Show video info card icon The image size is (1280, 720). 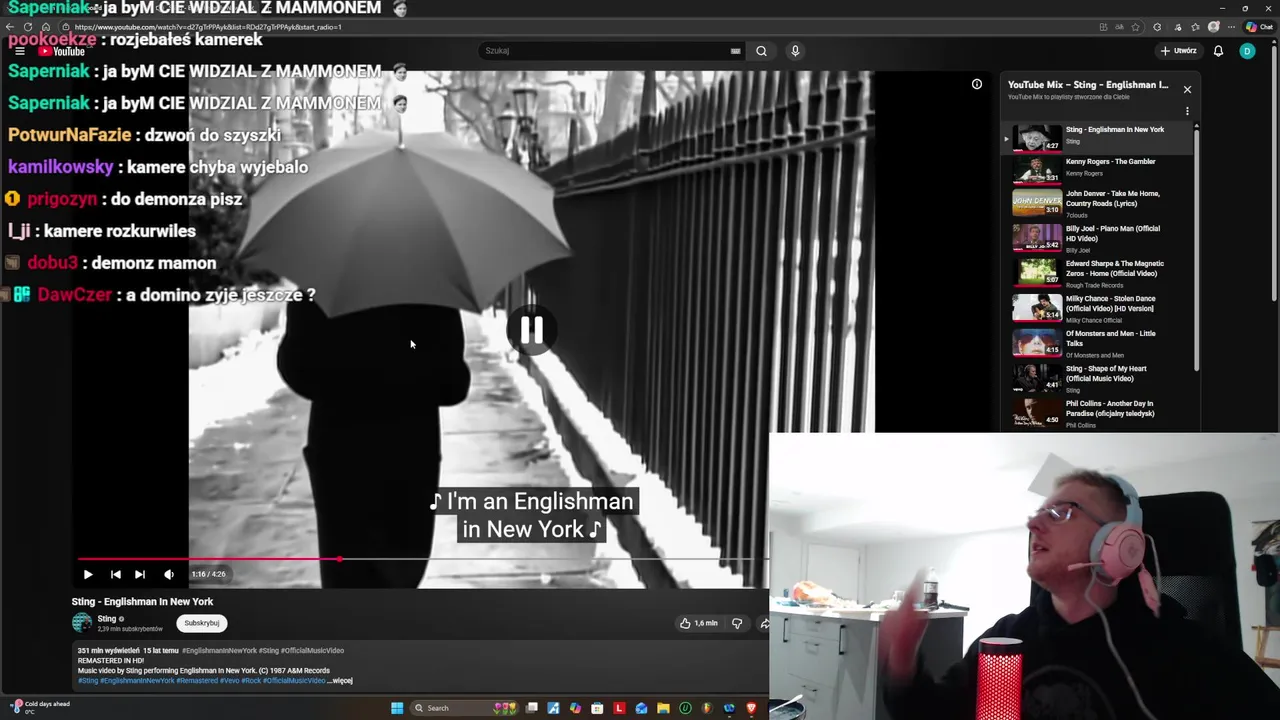point(977,84)
